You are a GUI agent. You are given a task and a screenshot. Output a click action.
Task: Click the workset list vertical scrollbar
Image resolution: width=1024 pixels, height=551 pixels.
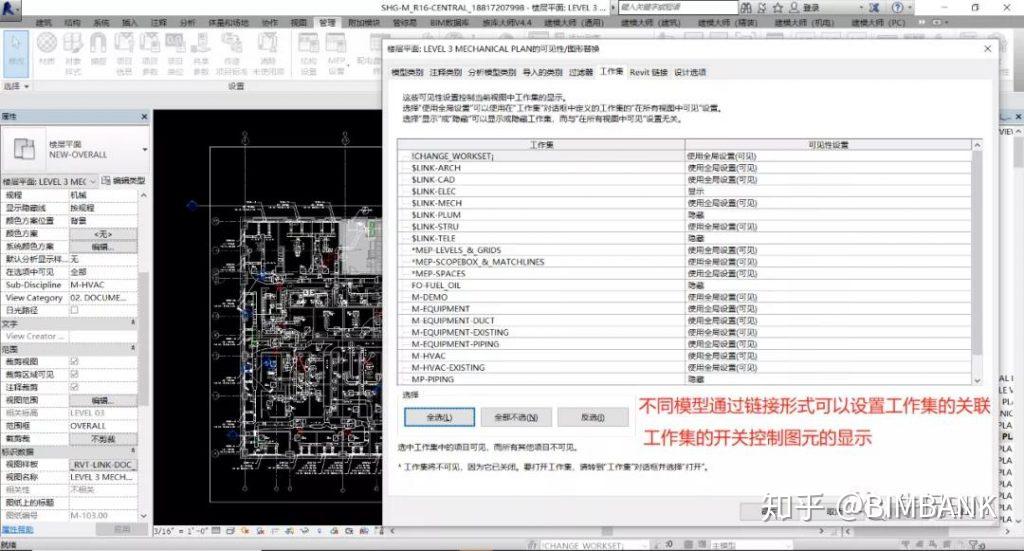(x=977, y=261)
